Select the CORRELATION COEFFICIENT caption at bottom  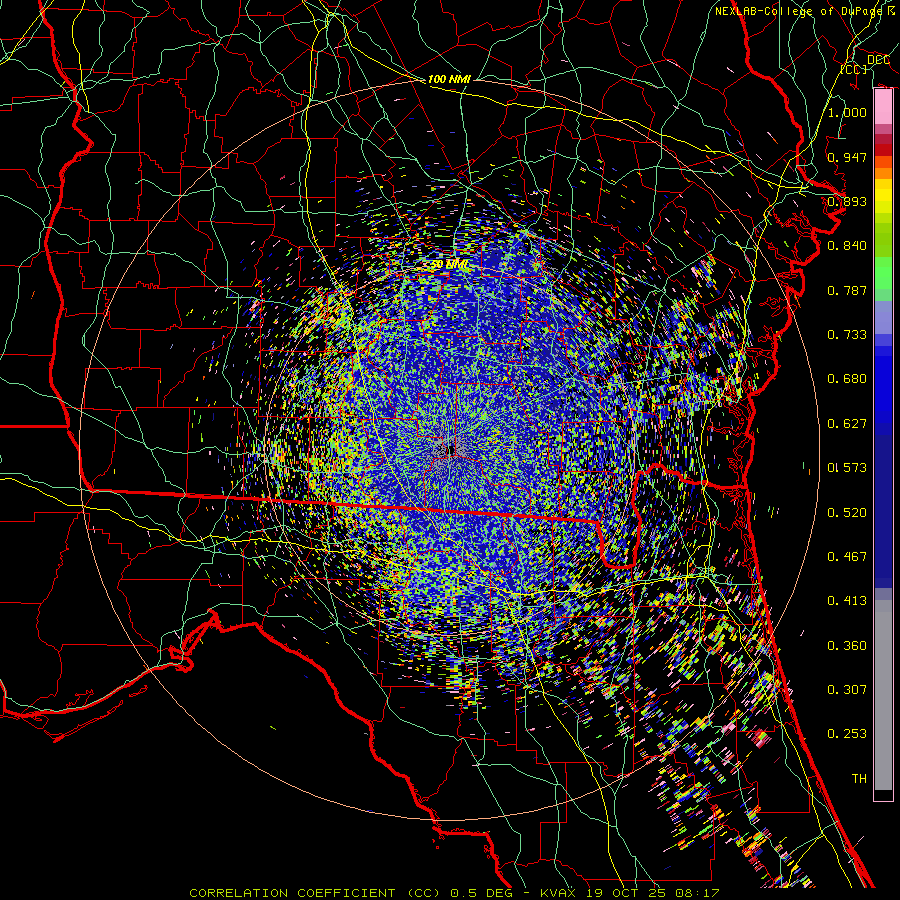(453, 893)
